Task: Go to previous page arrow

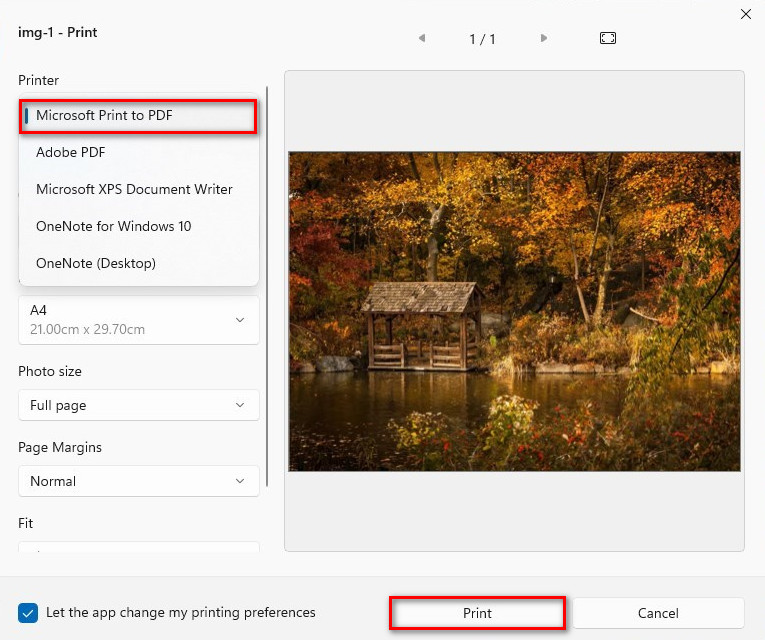Action: pyautogui.click(x=422, y=39)
